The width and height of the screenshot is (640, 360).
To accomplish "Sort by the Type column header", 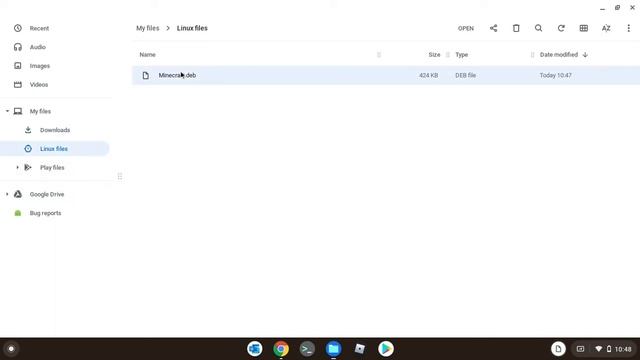I will pyautogui.click(x=462, y=55).
